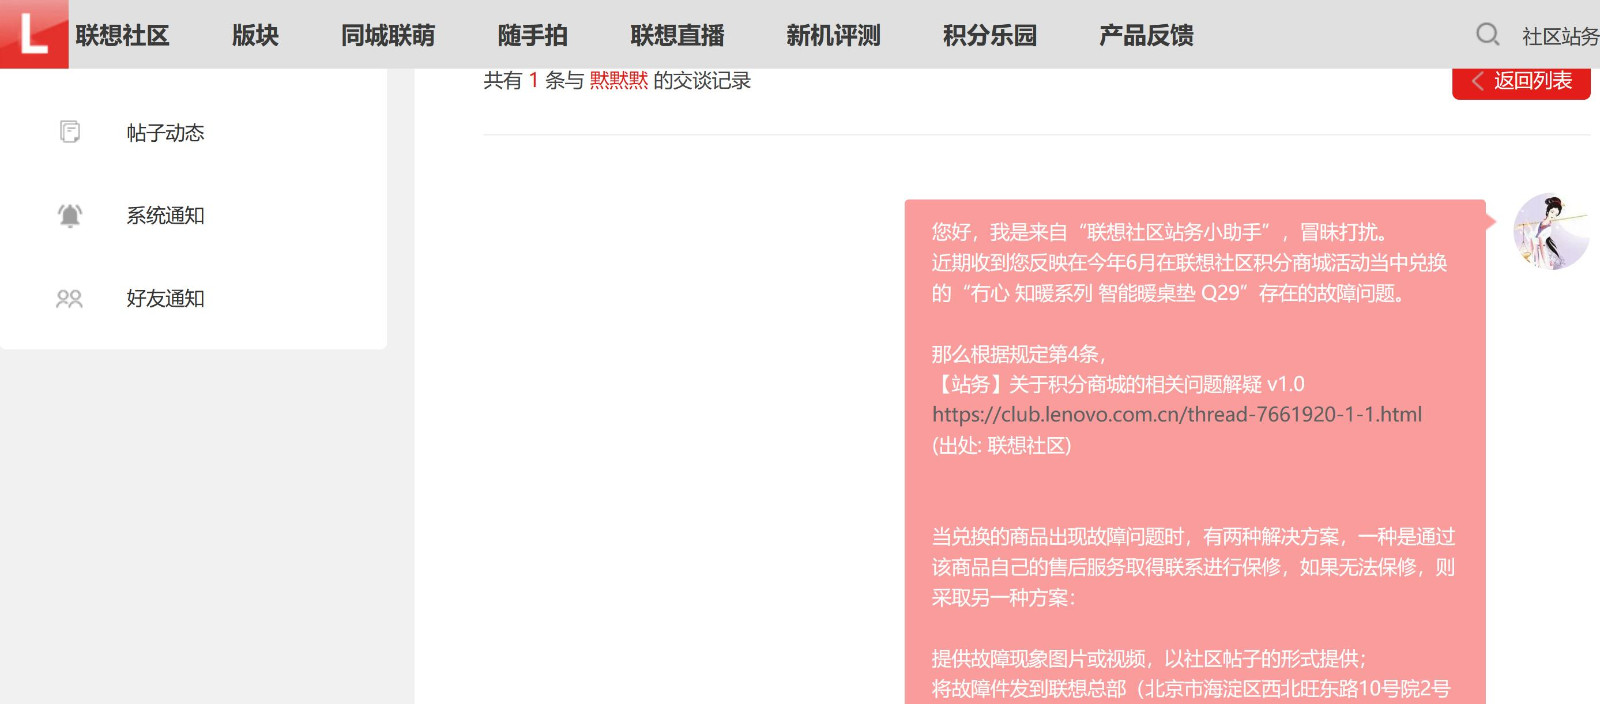This screenshot has height=704, width=1600.
Task: Open the search magnifier icon
Action: point(1488,35)
